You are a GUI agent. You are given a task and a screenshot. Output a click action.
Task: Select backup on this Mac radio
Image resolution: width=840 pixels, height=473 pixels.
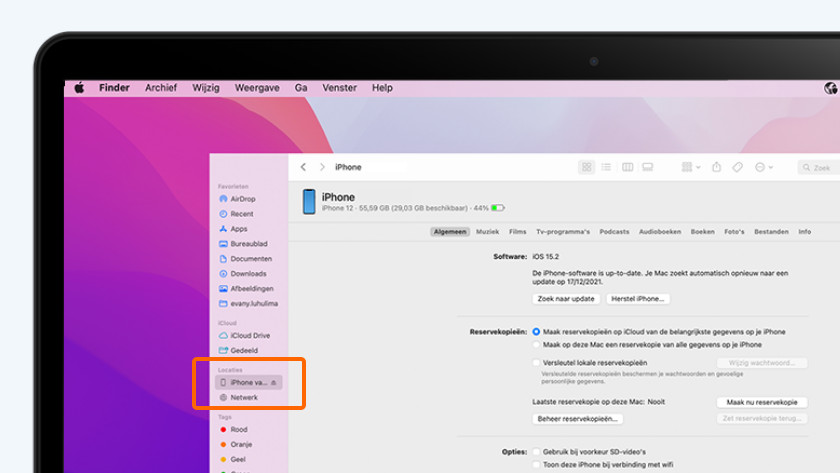(x=536, y=345)
